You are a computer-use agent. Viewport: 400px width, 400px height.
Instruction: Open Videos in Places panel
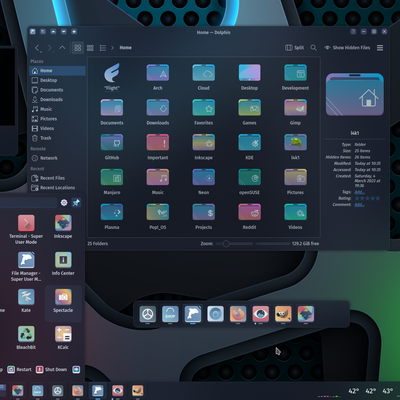(57, 129)
